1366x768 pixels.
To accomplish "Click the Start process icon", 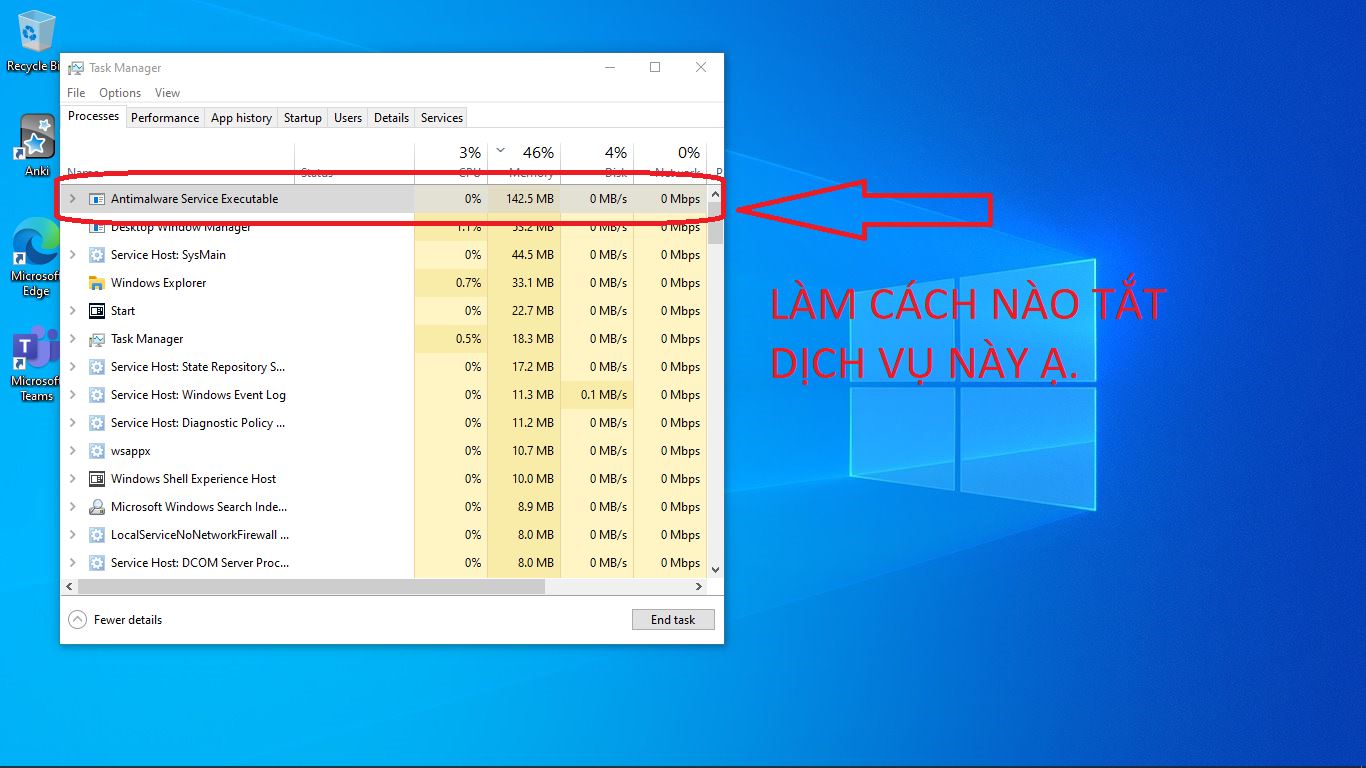I will tap(96, 311).
